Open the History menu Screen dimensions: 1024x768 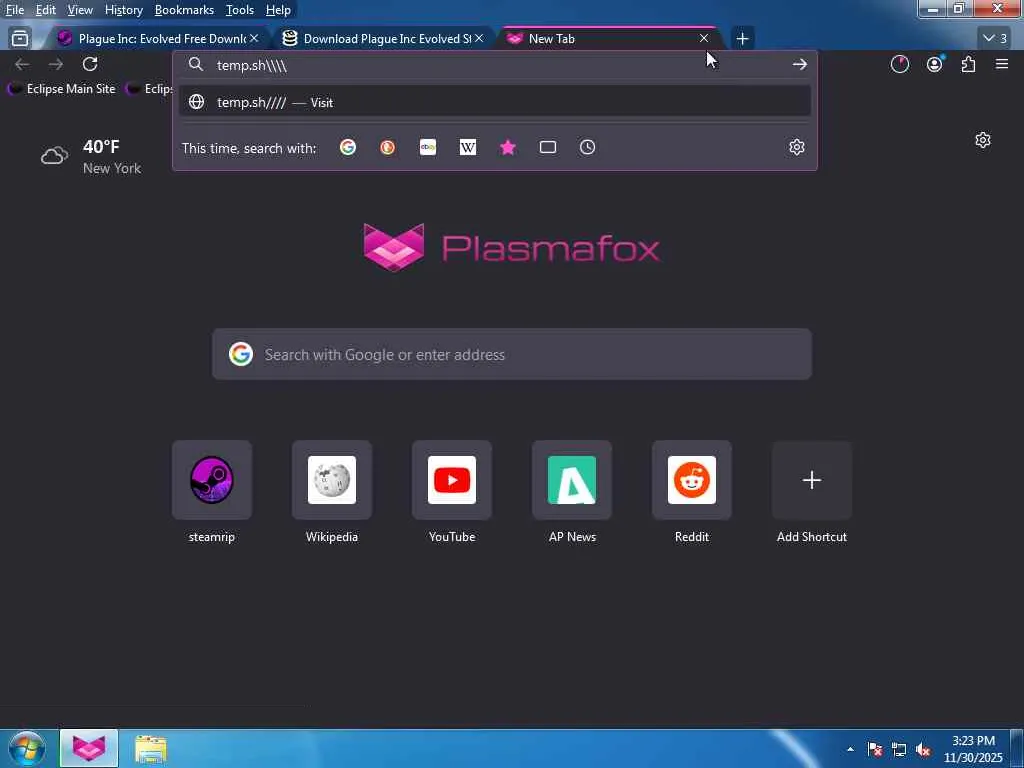coord(123,10)
